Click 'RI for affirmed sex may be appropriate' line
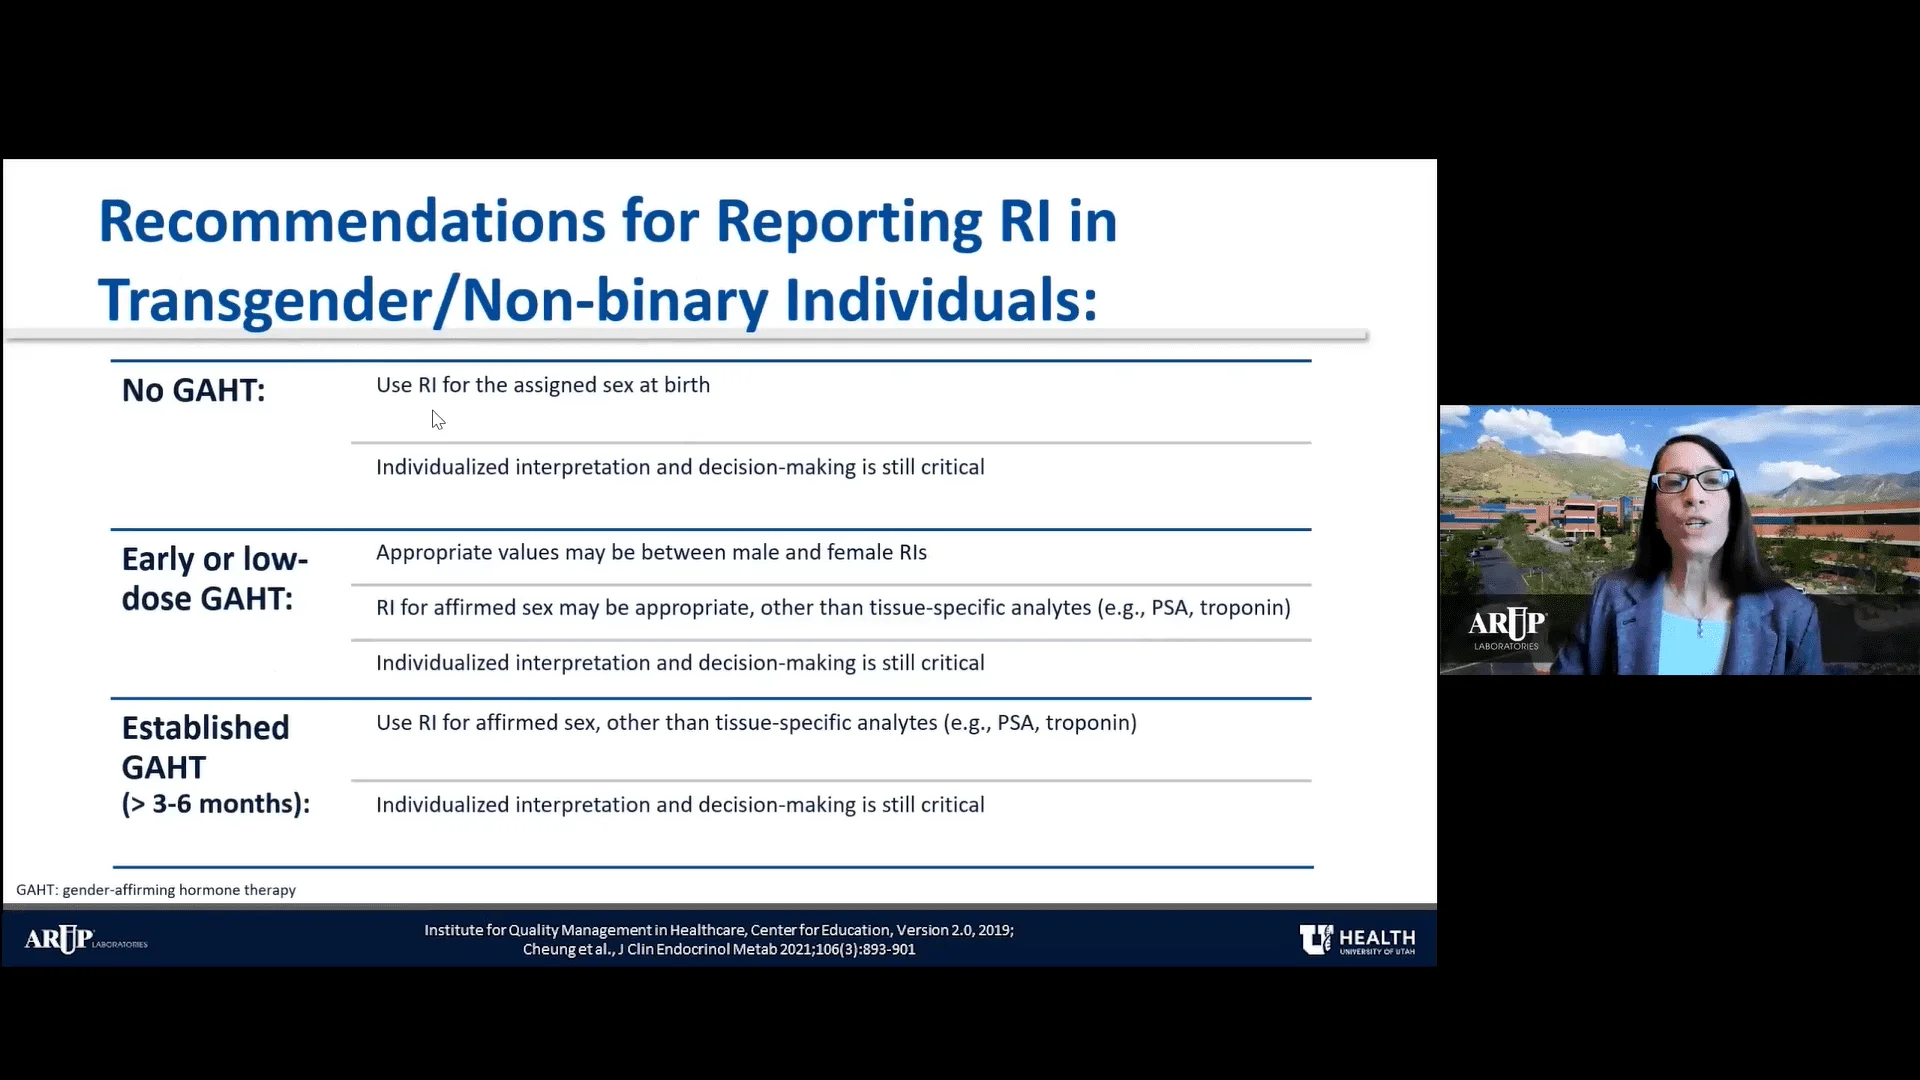The height and width of the screenshot is (1080, 1920). tap(833, 607)
